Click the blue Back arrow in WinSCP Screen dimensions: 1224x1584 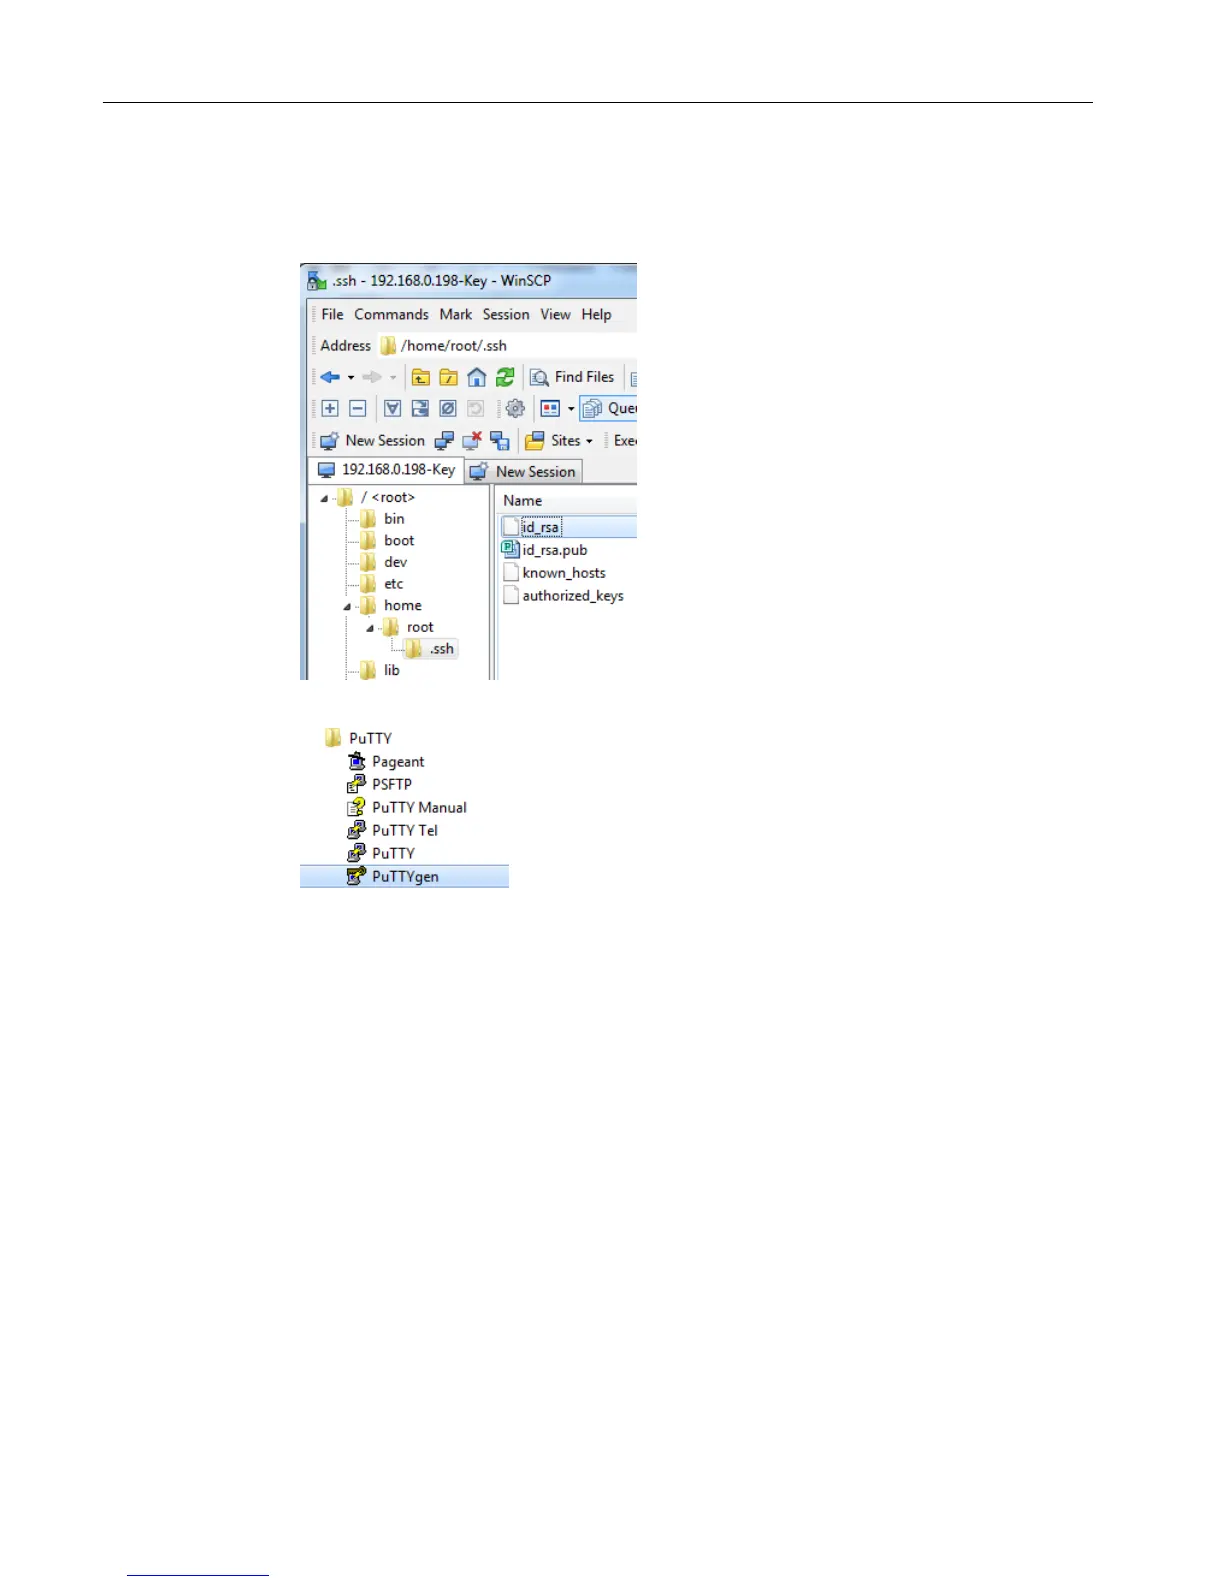tap(330, 377)
